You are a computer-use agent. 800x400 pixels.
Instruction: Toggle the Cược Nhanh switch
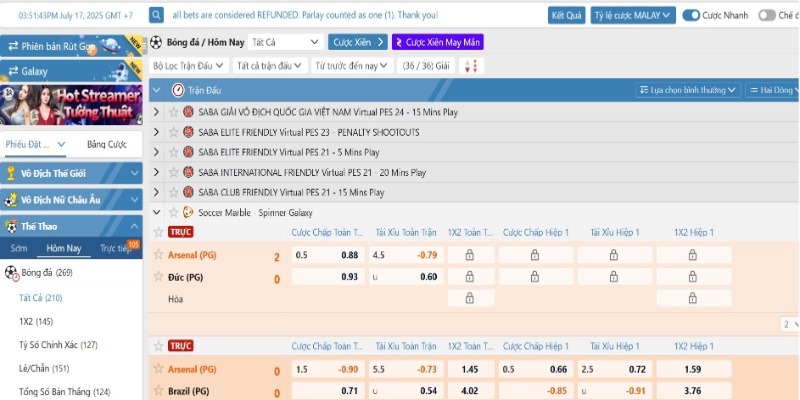pyautogui.click(x=691, y=16)
